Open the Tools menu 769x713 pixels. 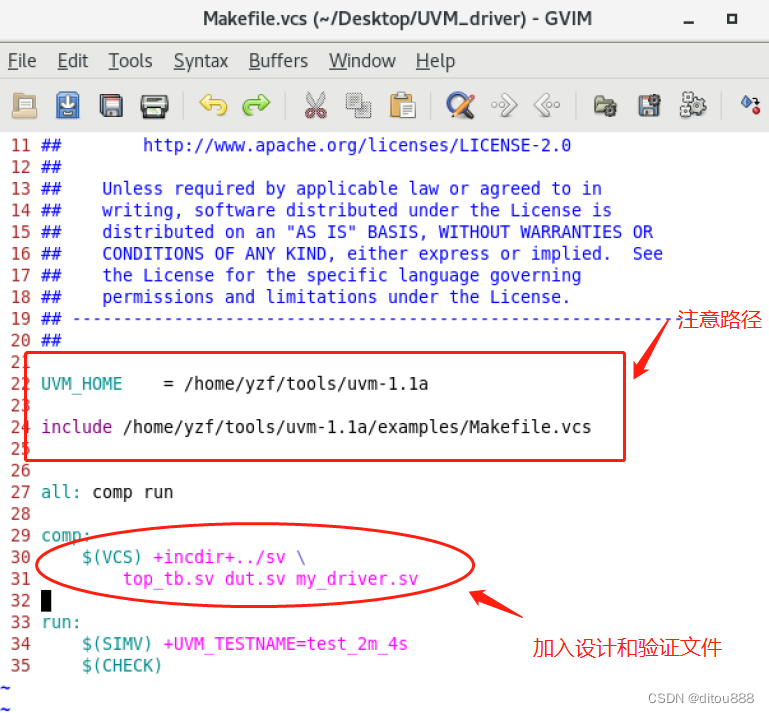(130, 61)
